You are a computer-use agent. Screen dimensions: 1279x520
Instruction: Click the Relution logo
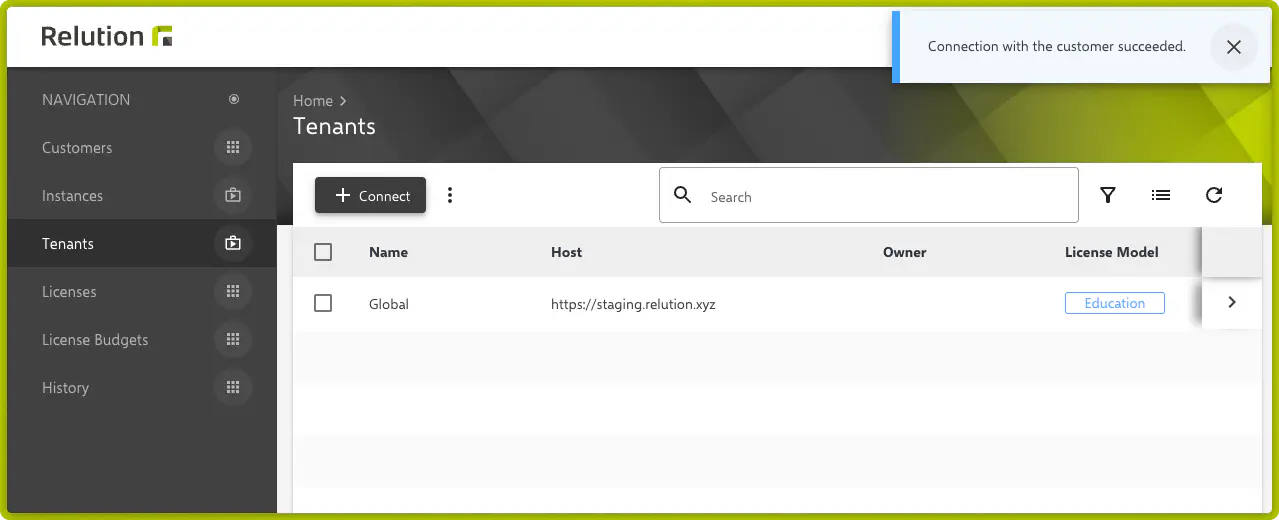[x=107, y=36]
